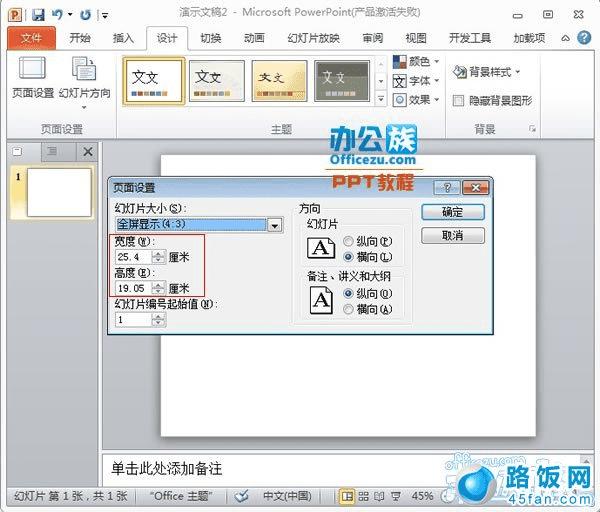Screen dimensions: 600x512
Task: Switch to the 开始 tab
Action: (x=80, y=38)
